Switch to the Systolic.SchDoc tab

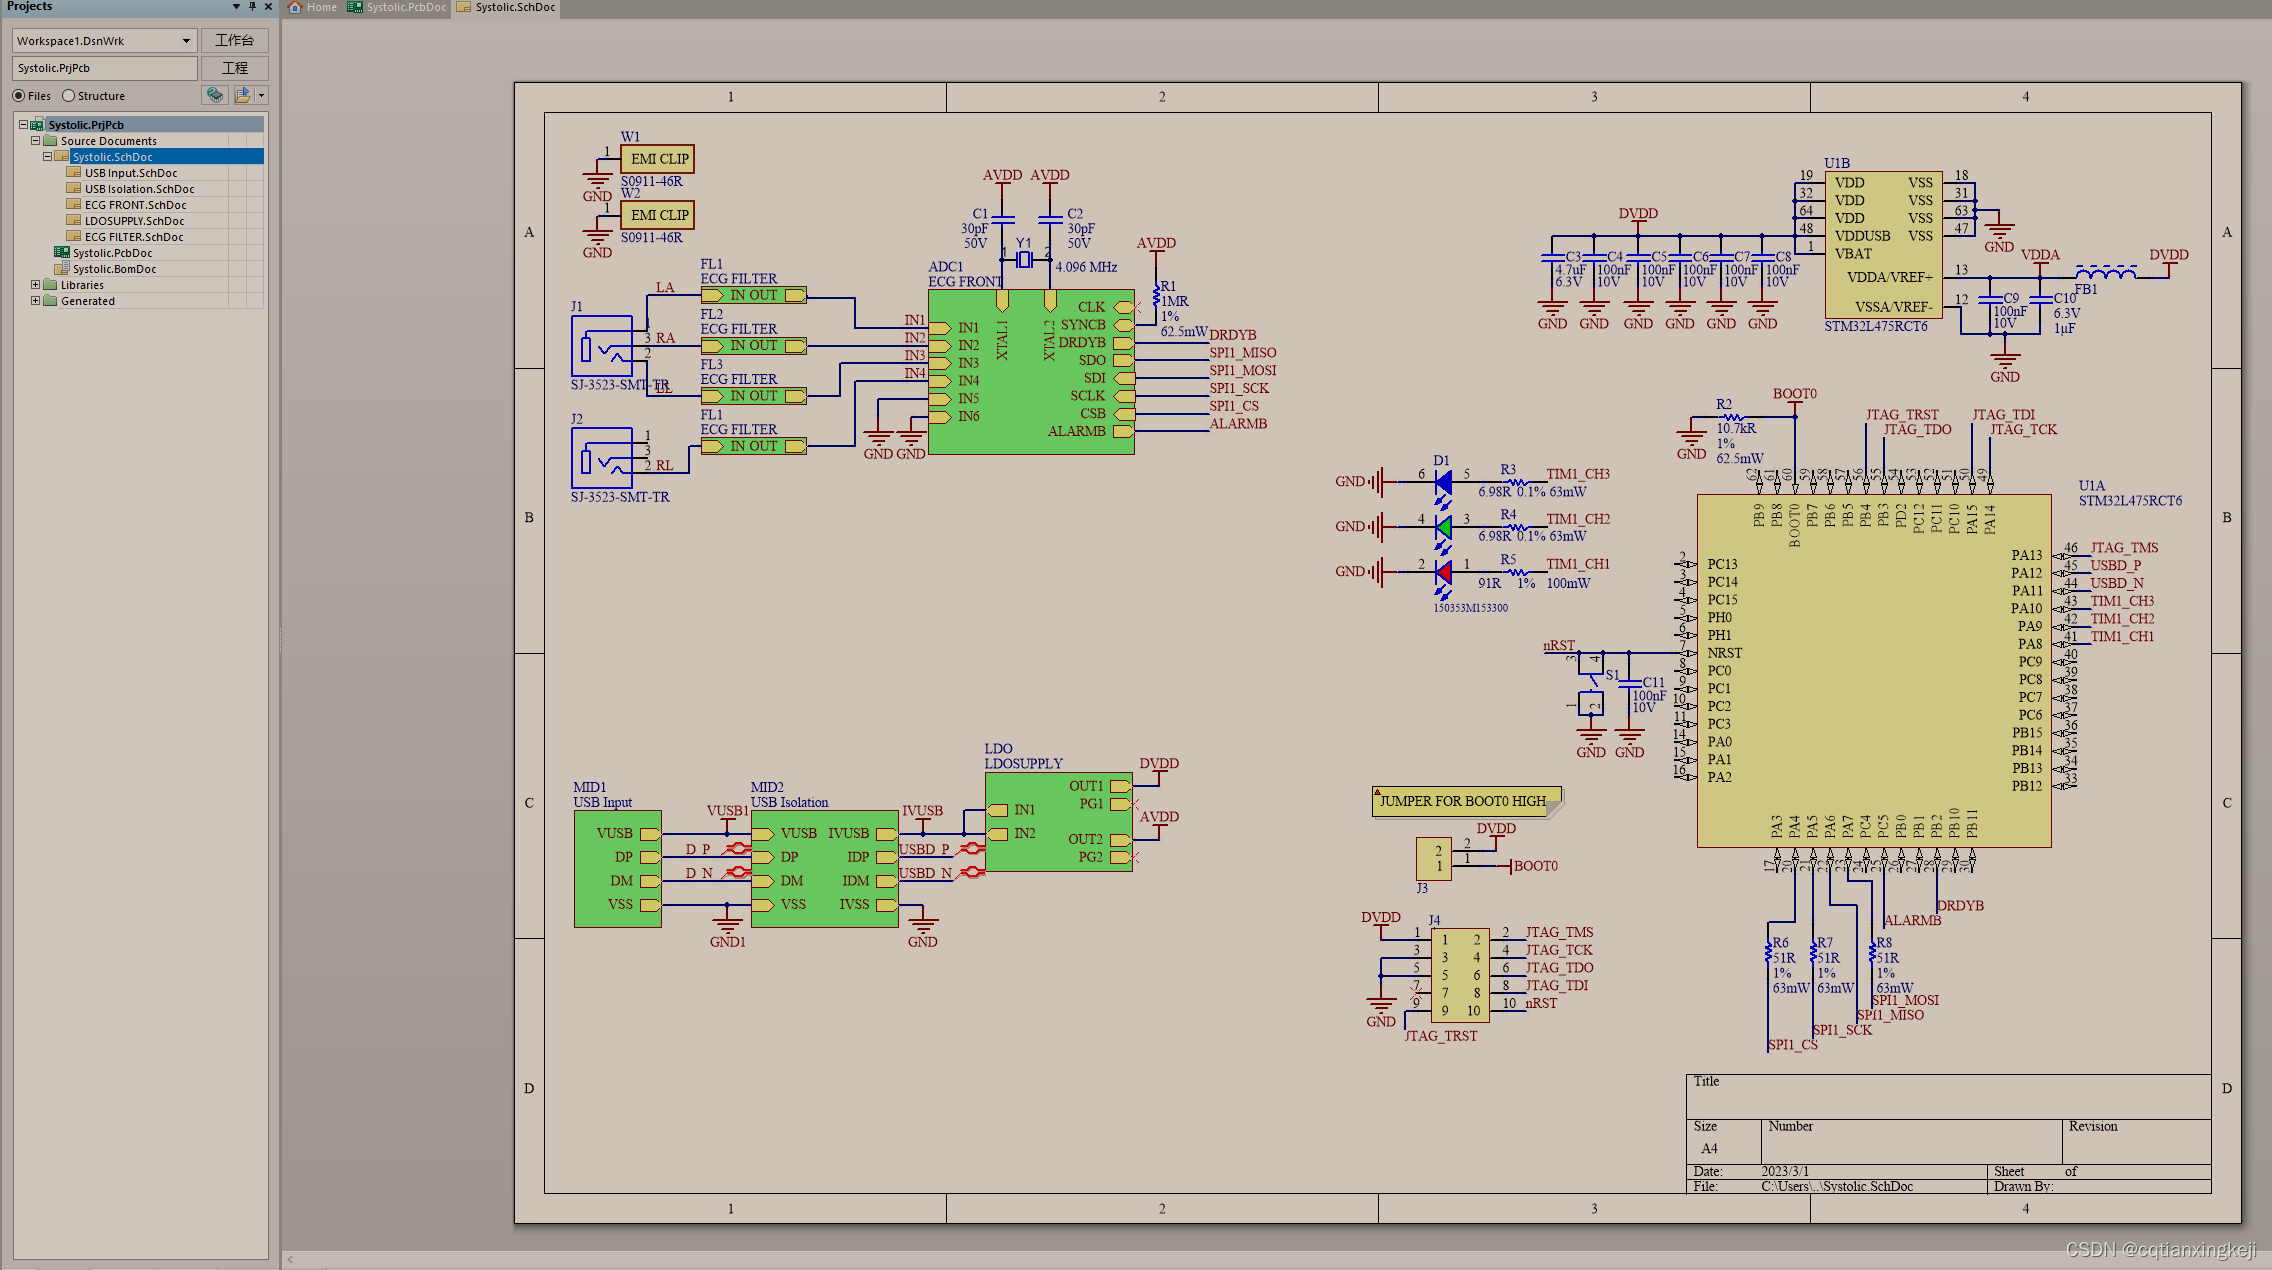pyautogui.click(x=506, y=7)
